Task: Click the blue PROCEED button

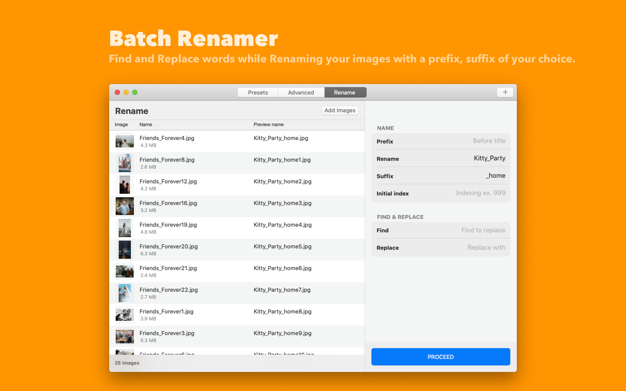Action: (440, 357)
